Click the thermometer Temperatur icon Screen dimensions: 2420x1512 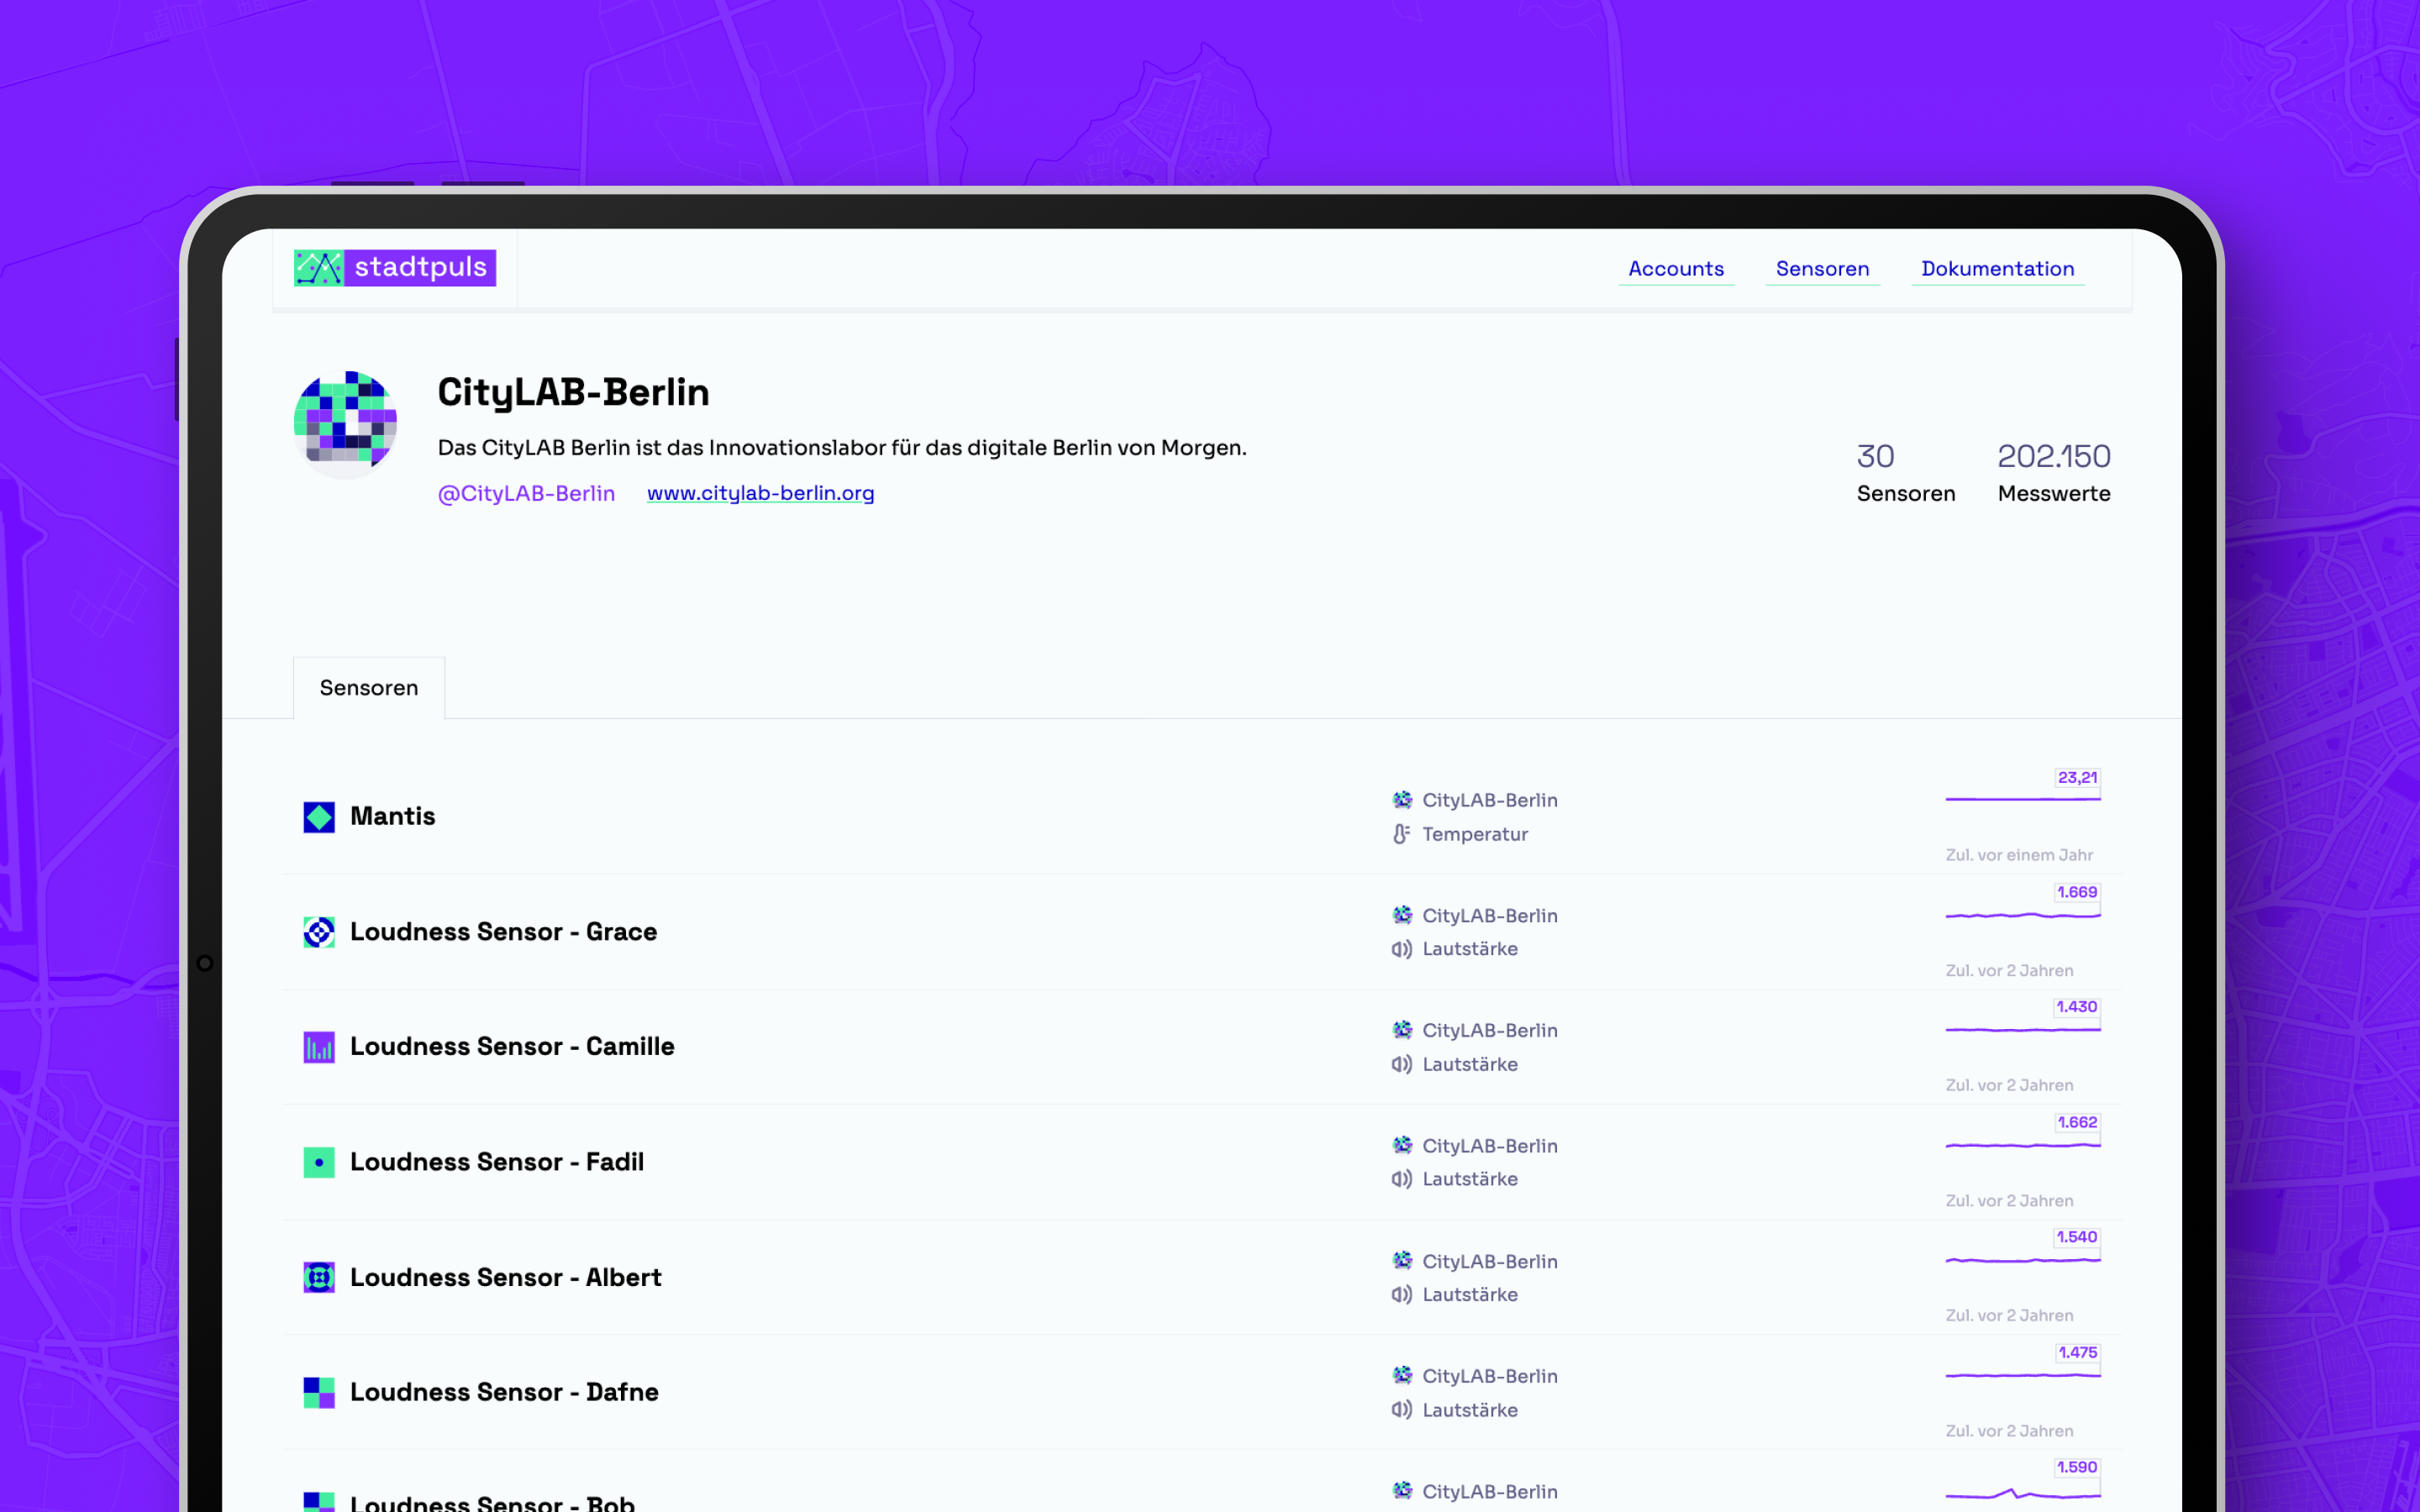1401,834
